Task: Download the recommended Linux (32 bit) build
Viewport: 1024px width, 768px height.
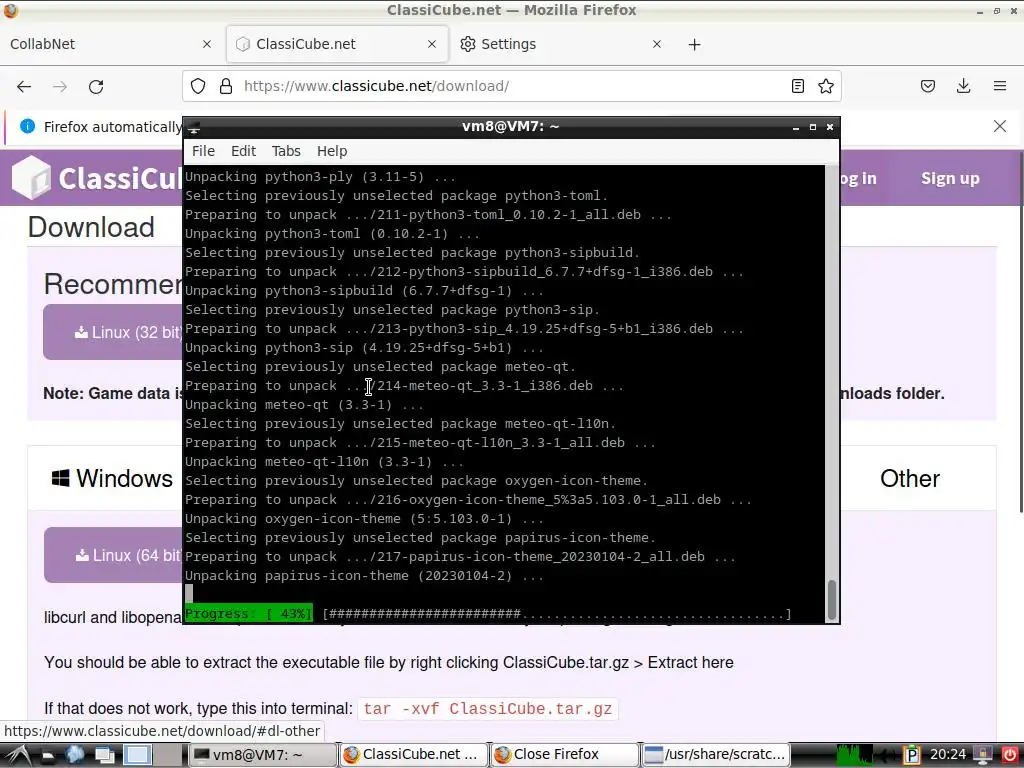Action: pos(112,332)
